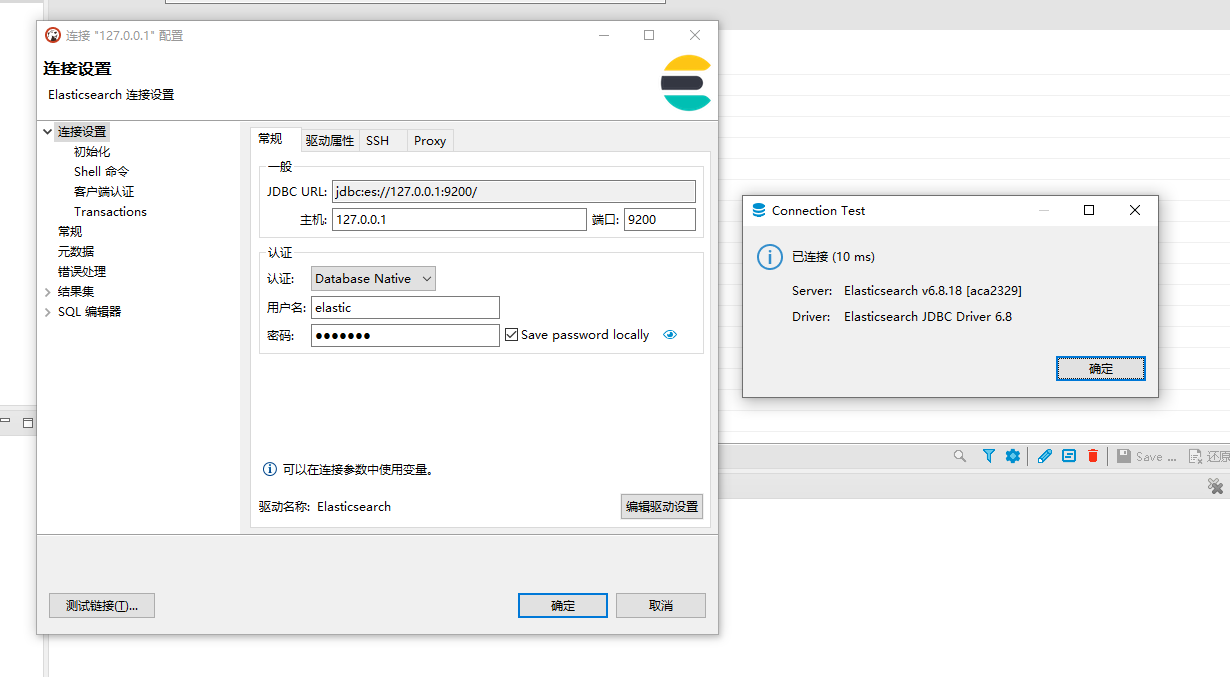
Task: Click the blue pencil edit icon
Action: [x=1045, y=456]
